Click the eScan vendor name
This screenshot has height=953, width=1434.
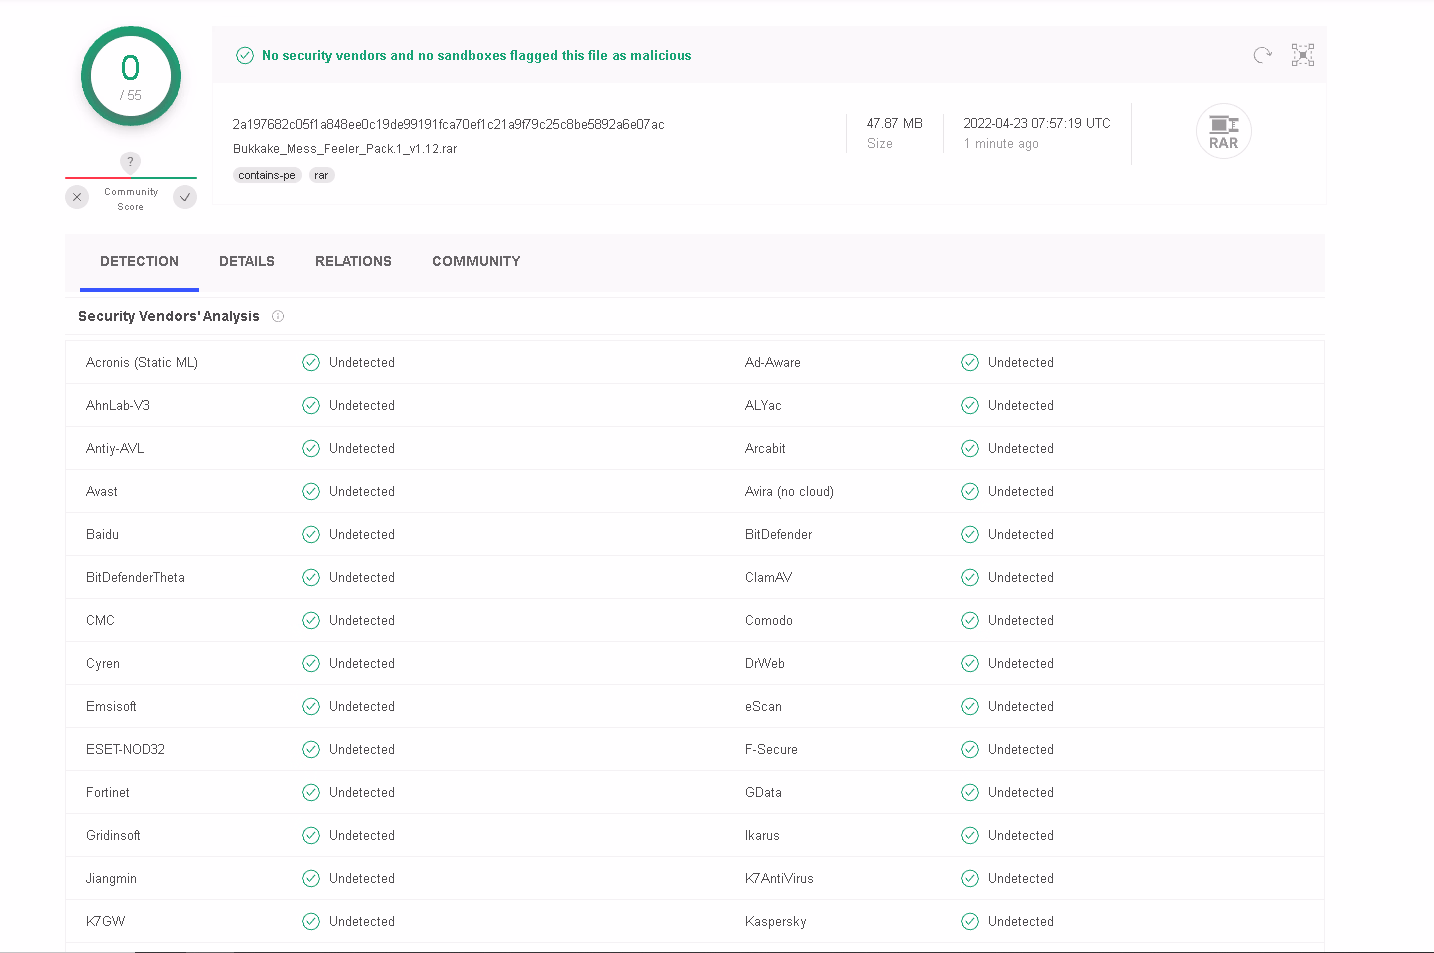point(763,706)
